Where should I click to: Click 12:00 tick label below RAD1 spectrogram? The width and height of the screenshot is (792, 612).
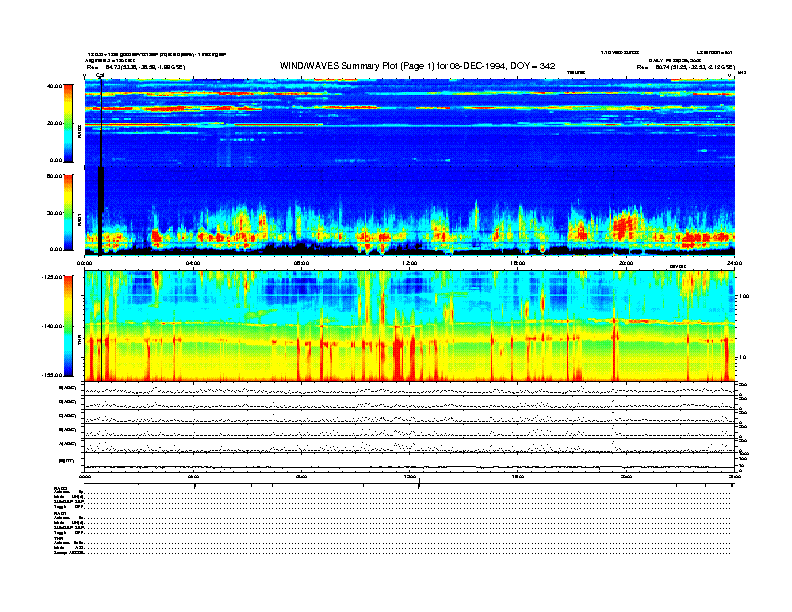point(410,263)
